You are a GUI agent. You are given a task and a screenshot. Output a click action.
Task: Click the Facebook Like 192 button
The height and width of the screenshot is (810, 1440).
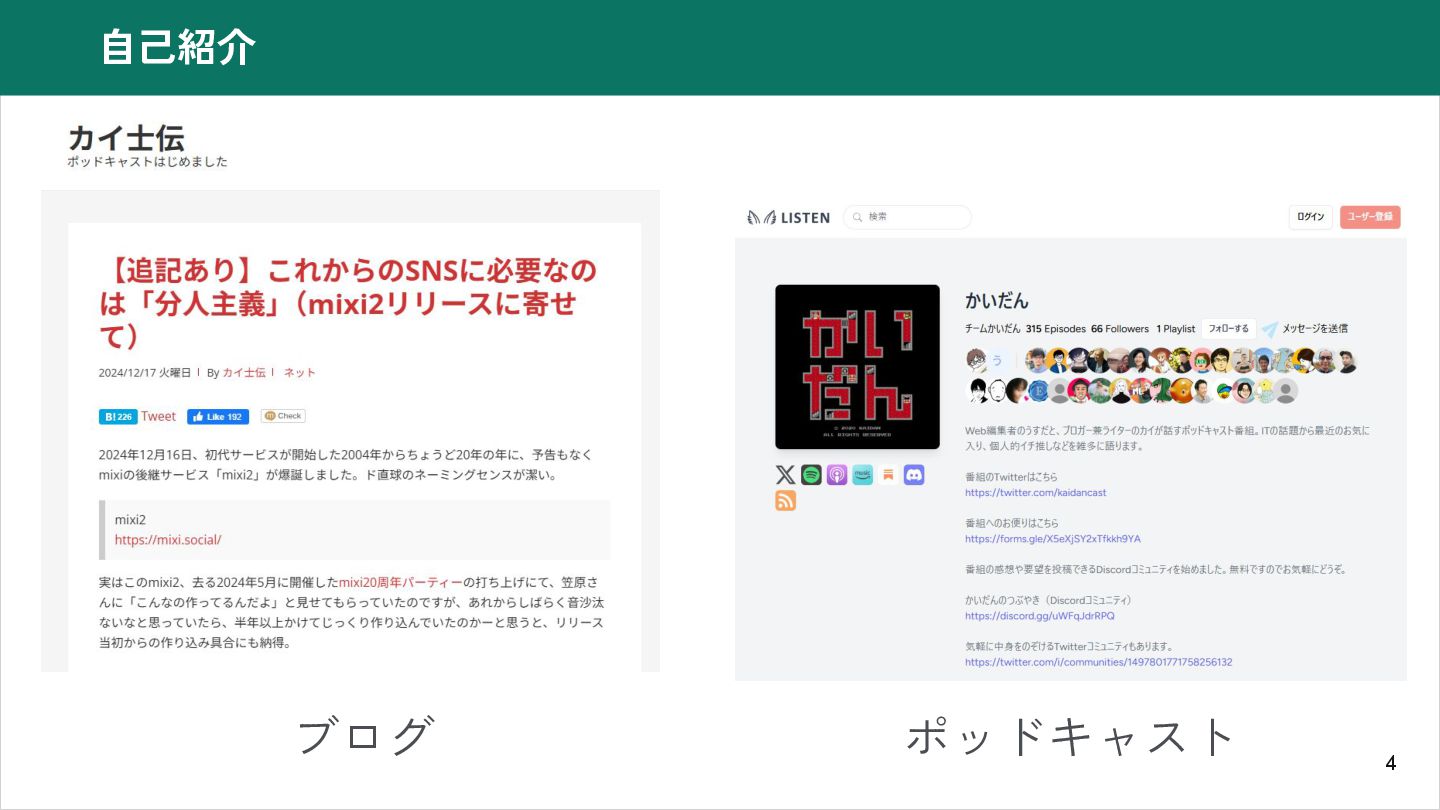pyautogui.click(x=218, y=416)
